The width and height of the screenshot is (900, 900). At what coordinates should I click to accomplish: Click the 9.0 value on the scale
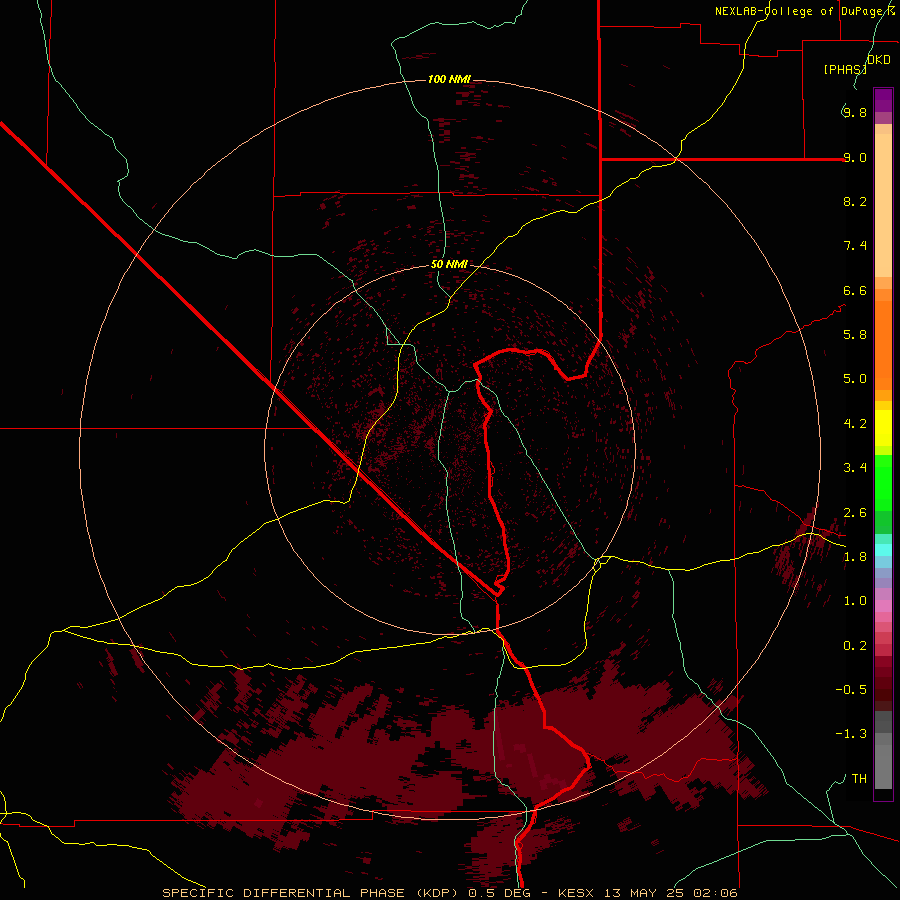coord(855,157)
